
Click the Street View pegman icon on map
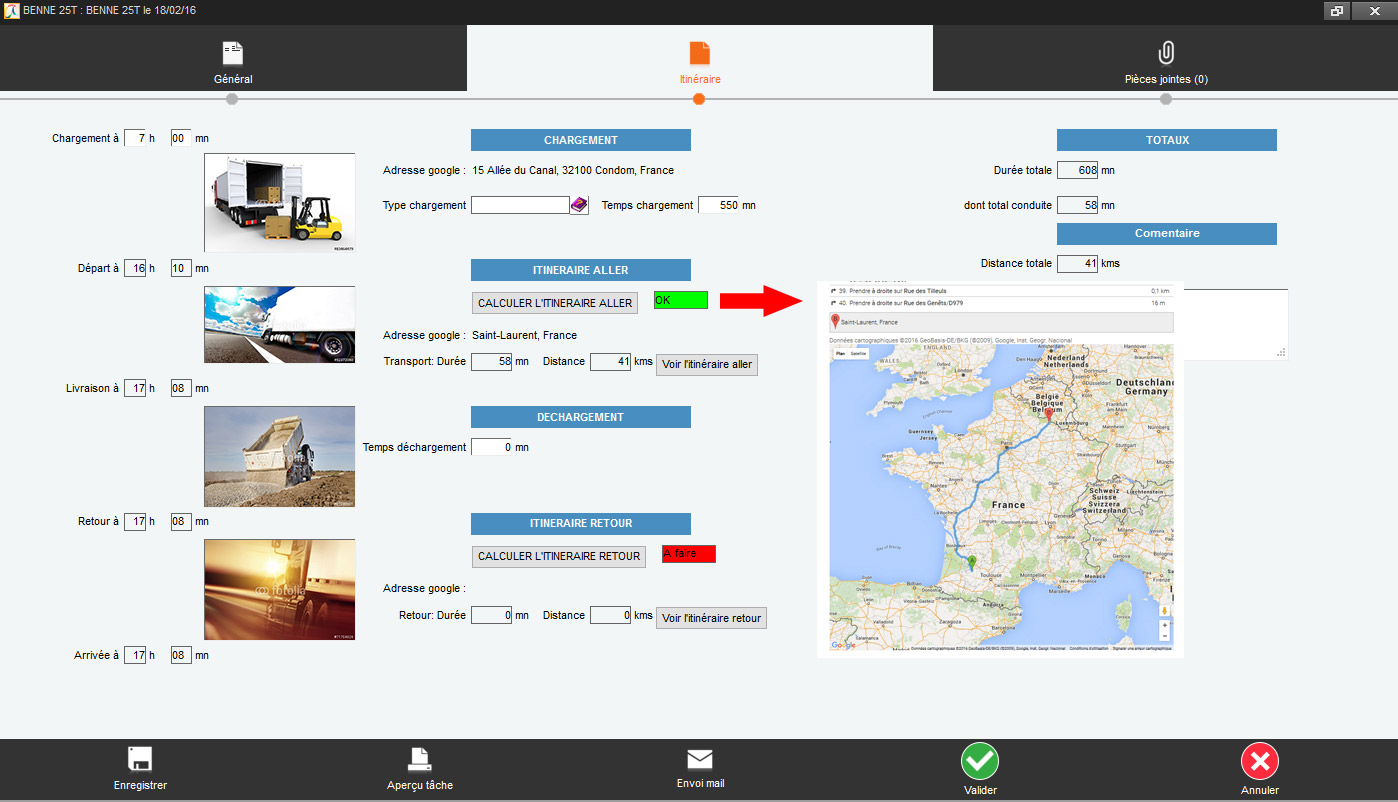click(x=1165, y=609)
